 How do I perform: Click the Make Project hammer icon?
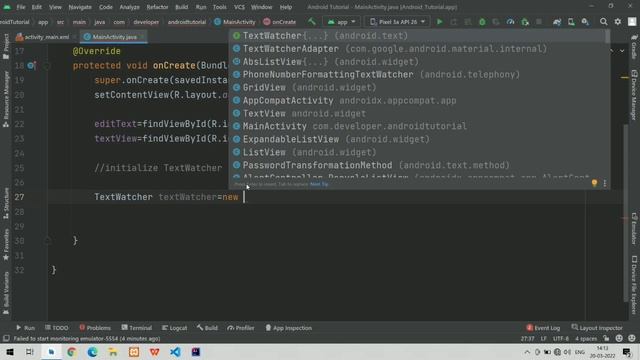point(312,22)
